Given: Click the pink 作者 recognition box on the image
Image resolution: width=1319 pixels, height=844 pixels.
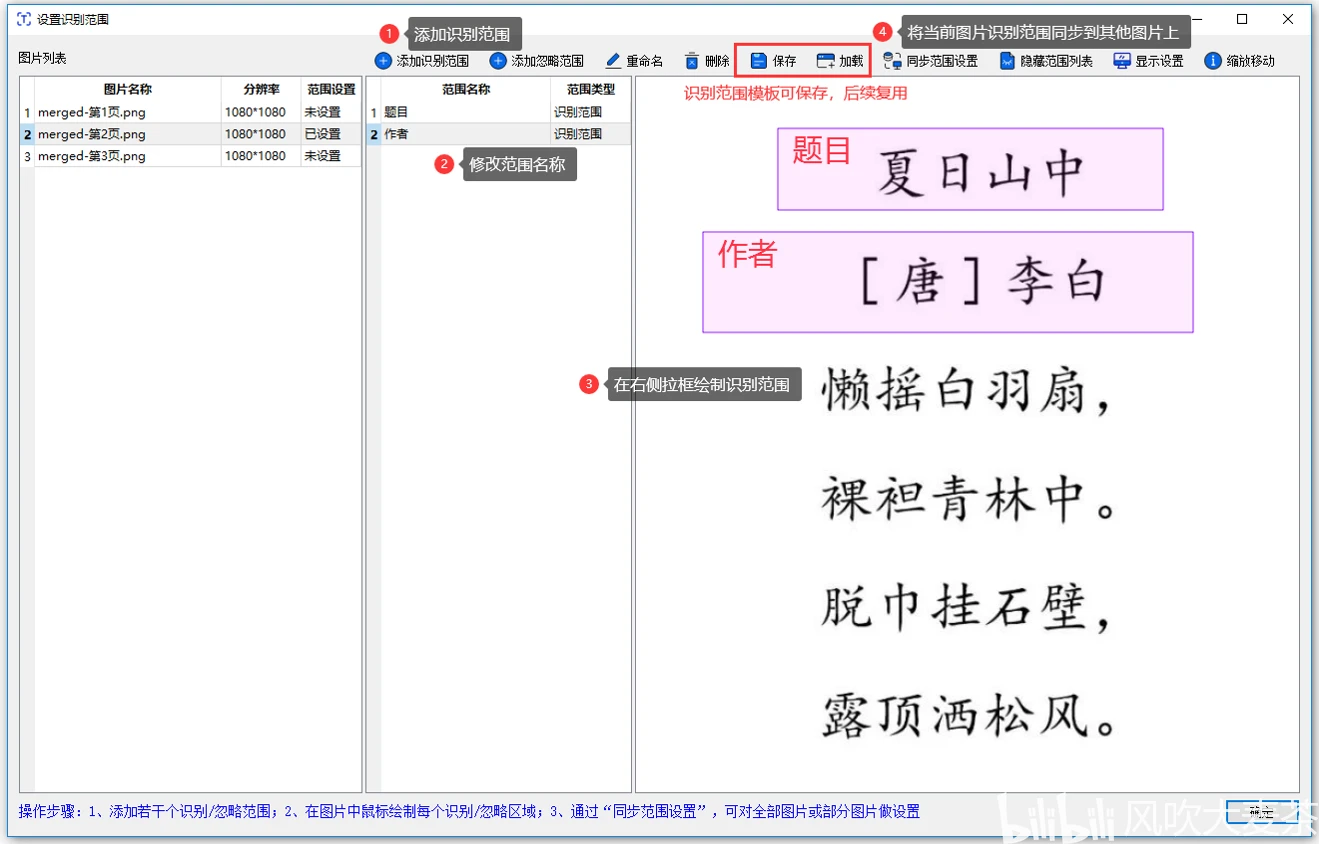Looking at the screenshot, I should click(x=948, y=282).
